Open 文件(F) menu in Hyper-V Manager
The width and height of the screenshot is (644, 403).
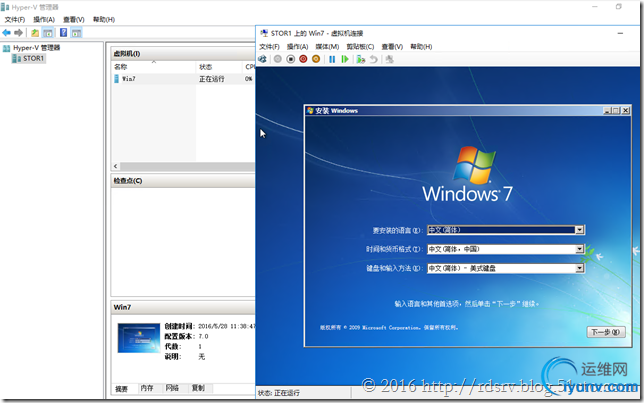(15, 19)
